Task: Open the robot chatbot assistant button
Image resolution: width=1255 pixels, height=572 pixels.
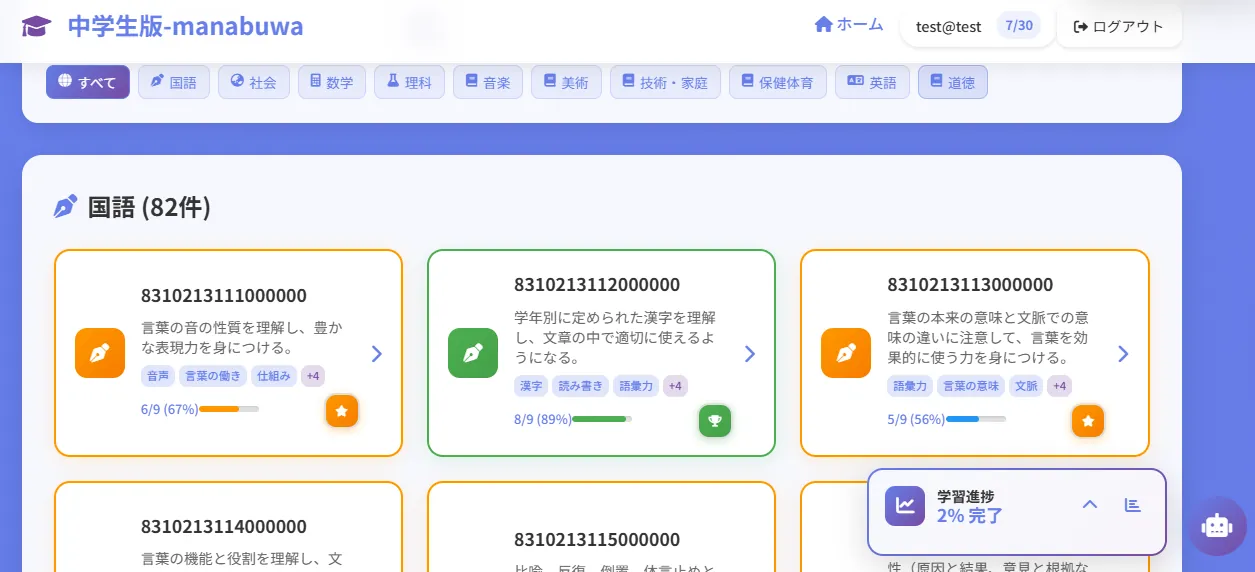Action: tap(1217, 526)
